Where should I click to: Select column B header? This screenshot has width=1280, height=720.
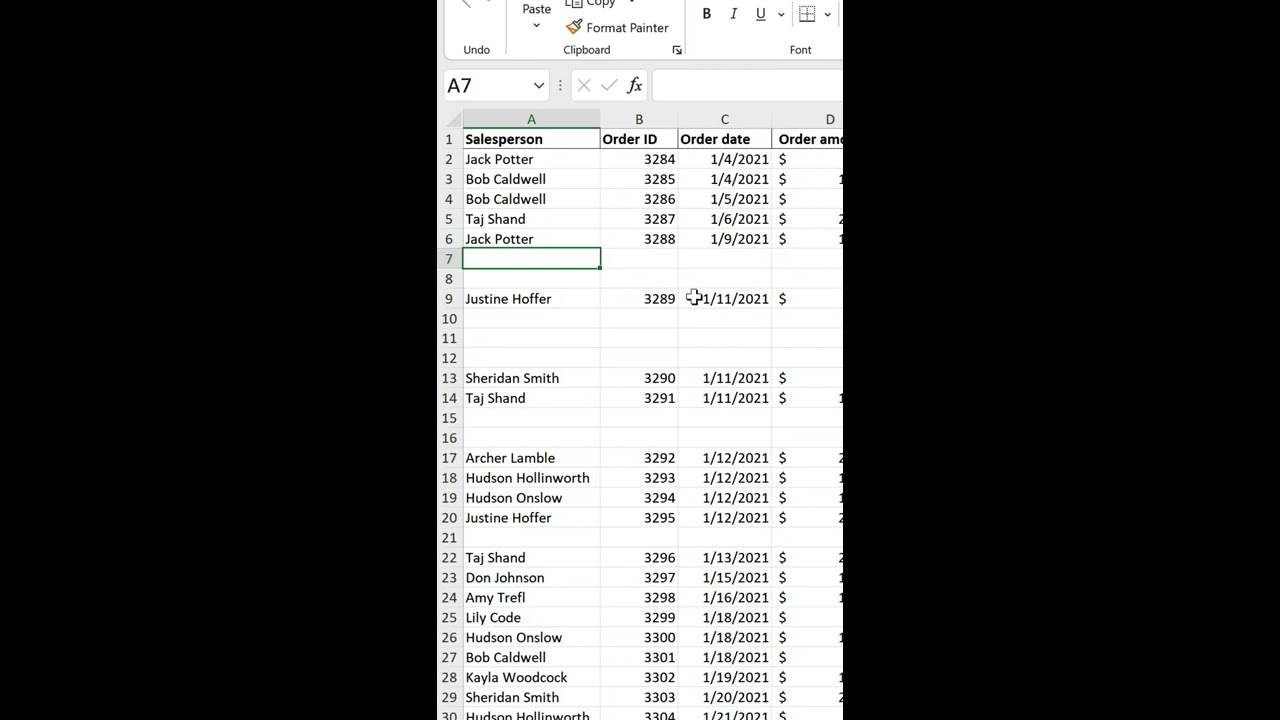coord(639,120)
